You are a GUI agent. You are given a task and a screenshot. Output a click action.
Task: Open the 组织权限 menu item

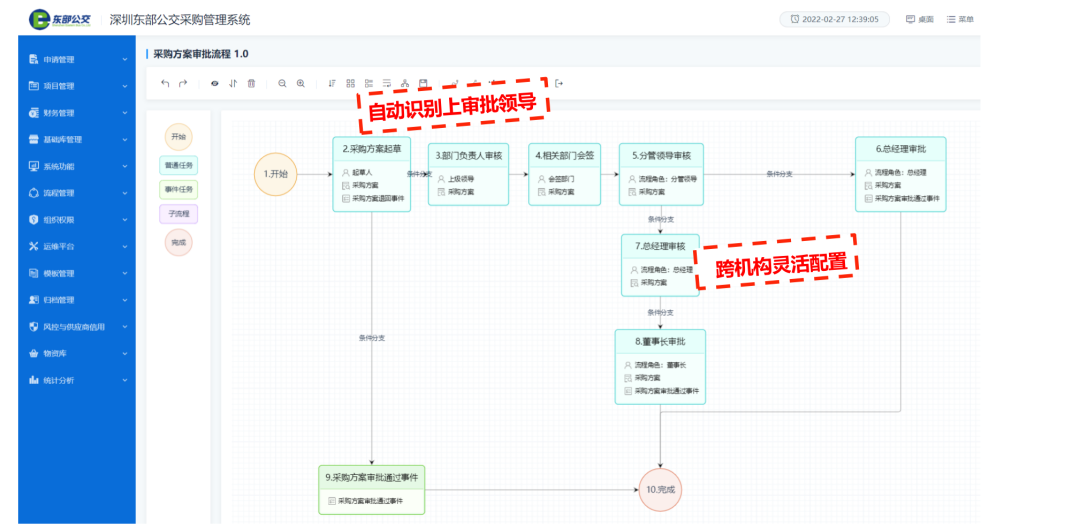78,220
